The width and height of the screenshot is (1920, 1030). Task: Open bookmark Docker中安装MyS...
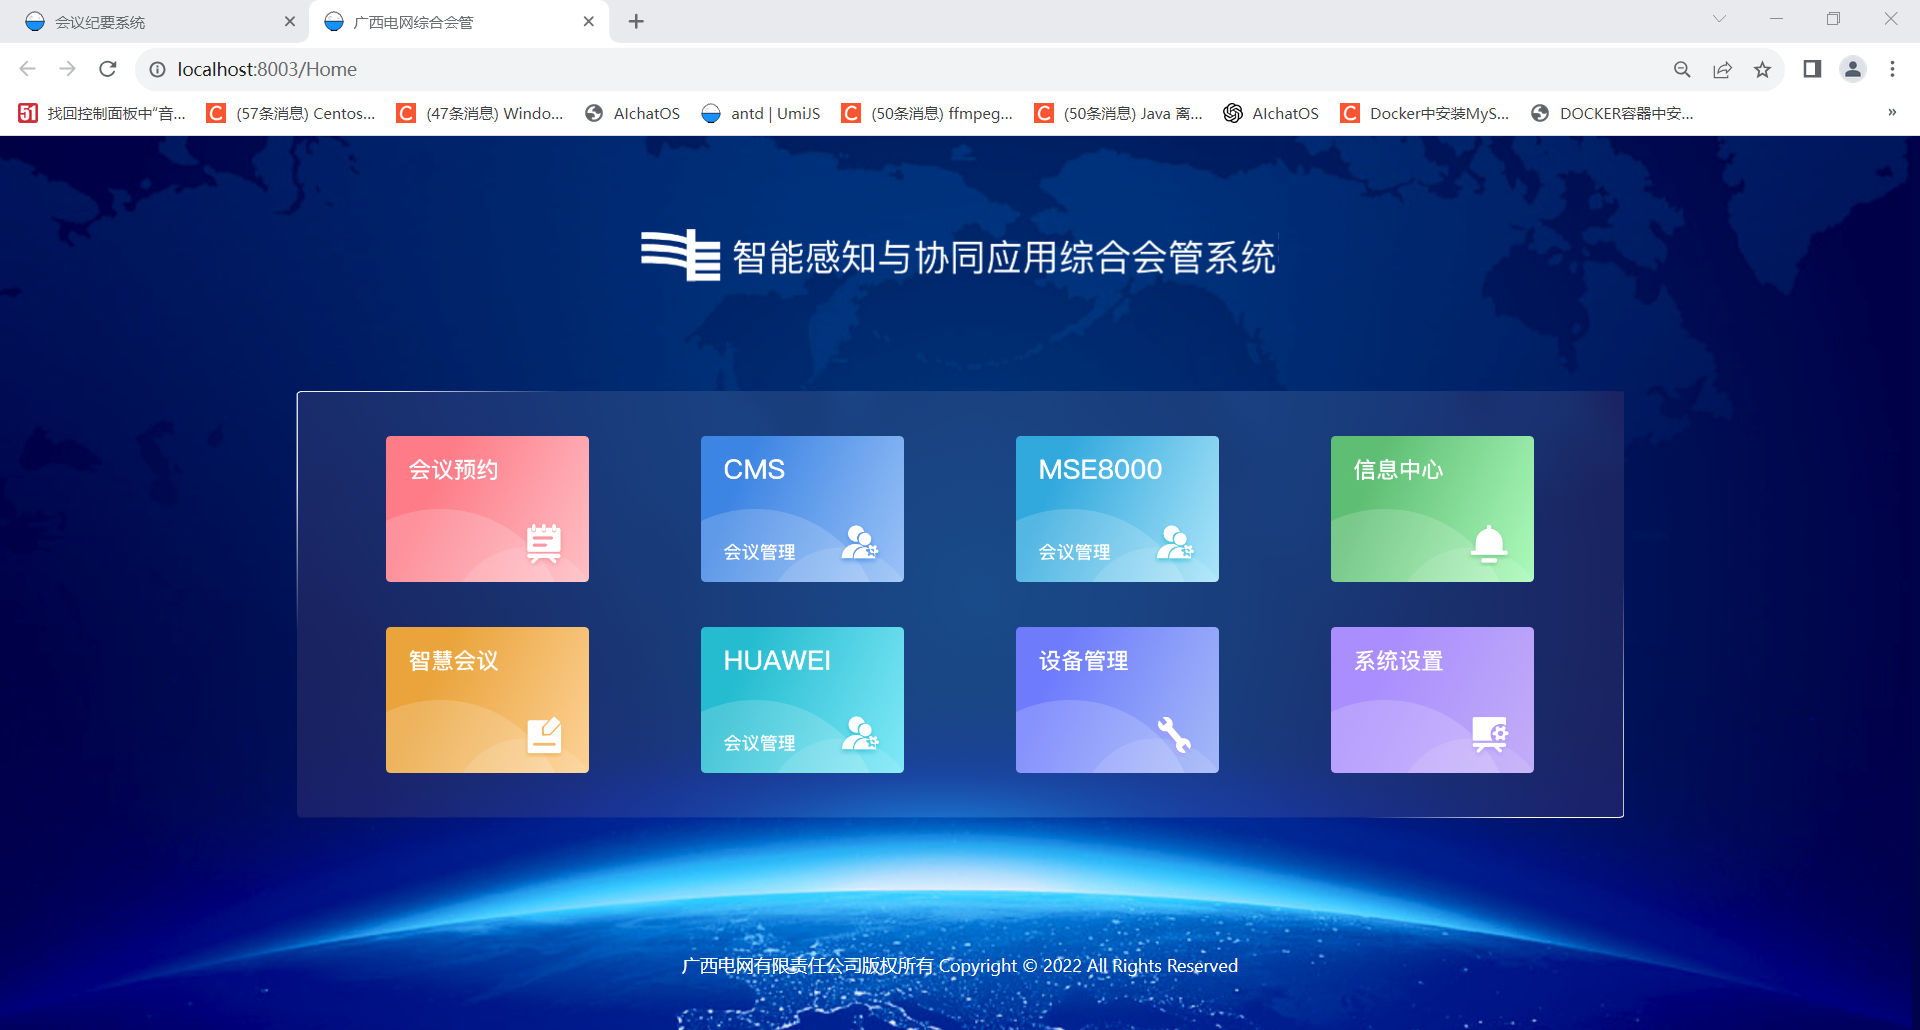coord(1425,113)
